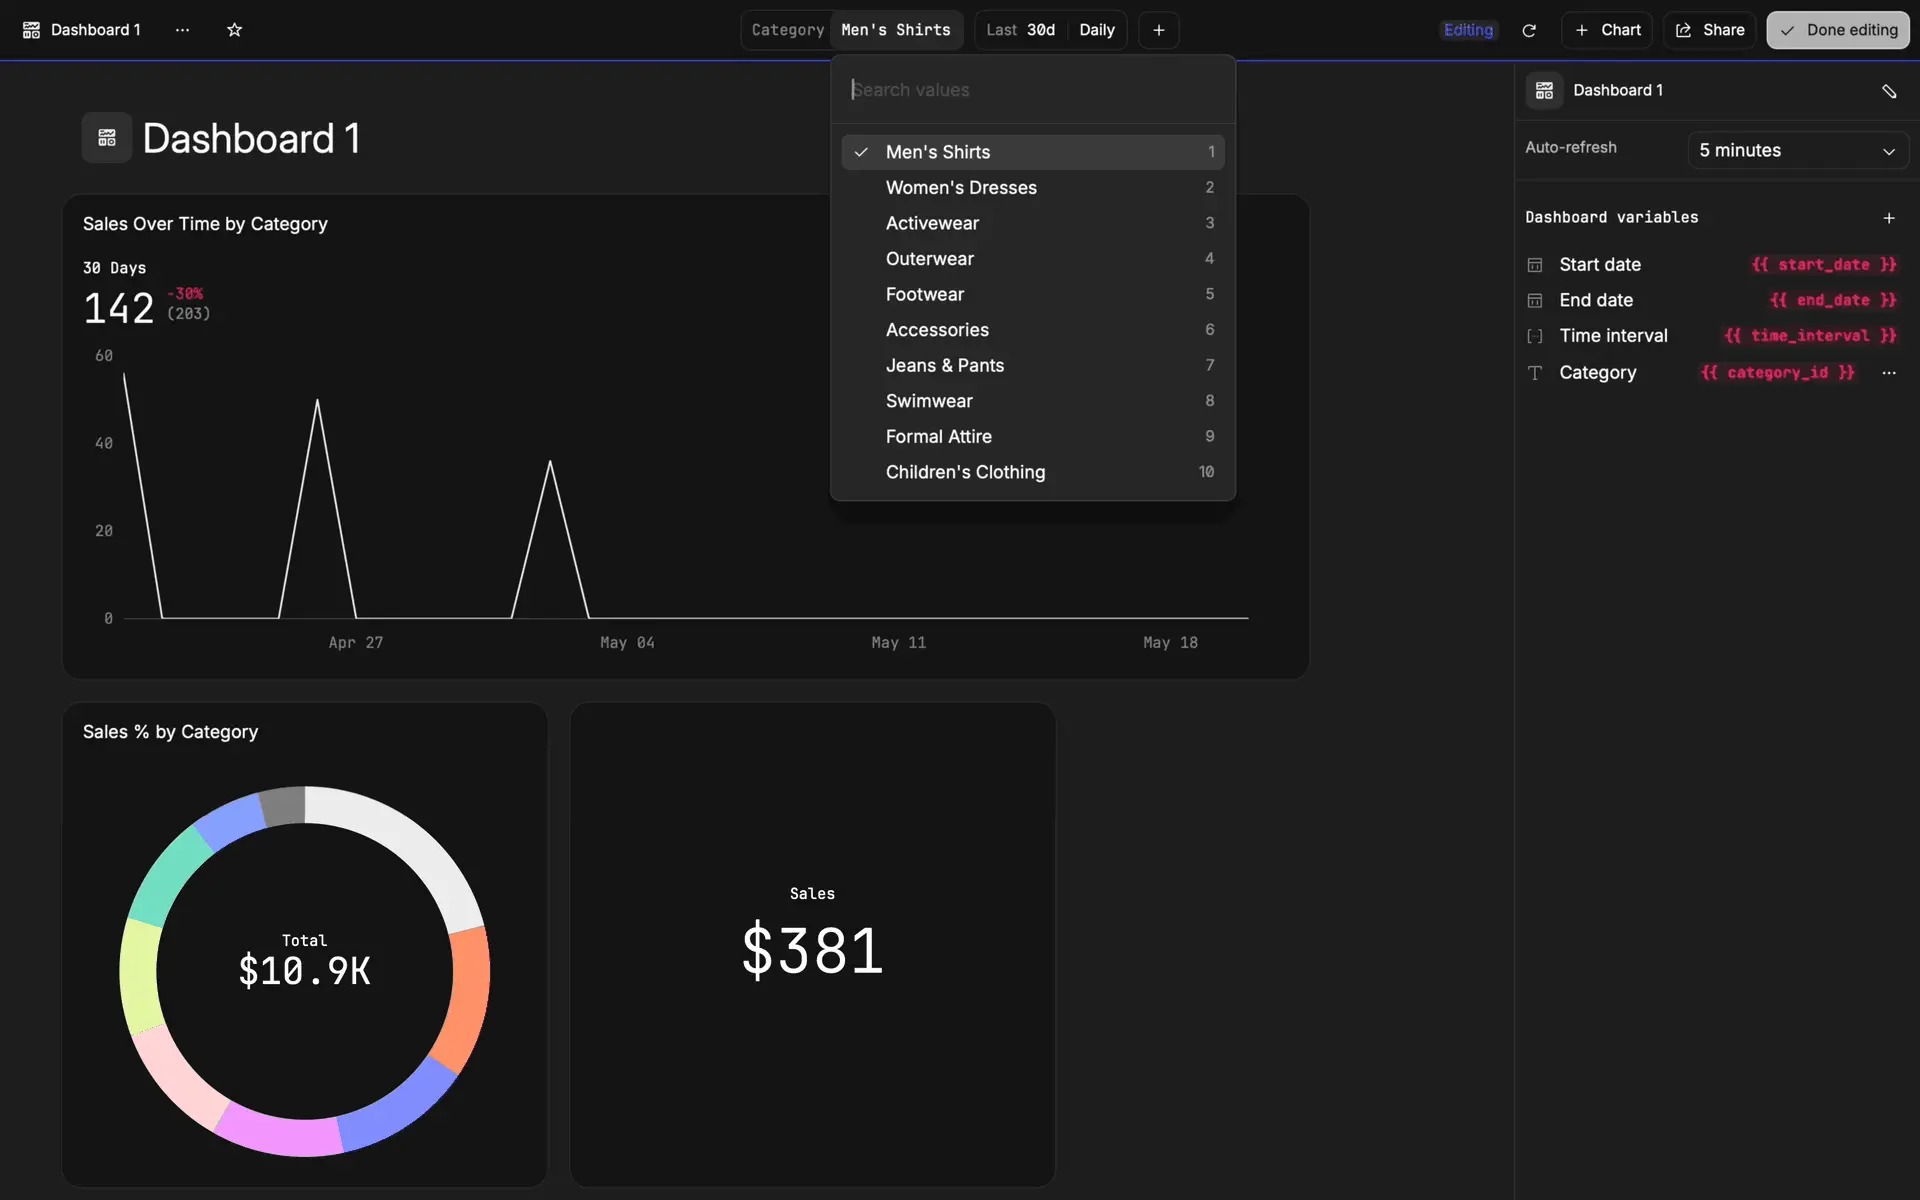
Task: Expand the Auto-refresh 5 minutes dropdown
Action: (x=1797, y=151)
